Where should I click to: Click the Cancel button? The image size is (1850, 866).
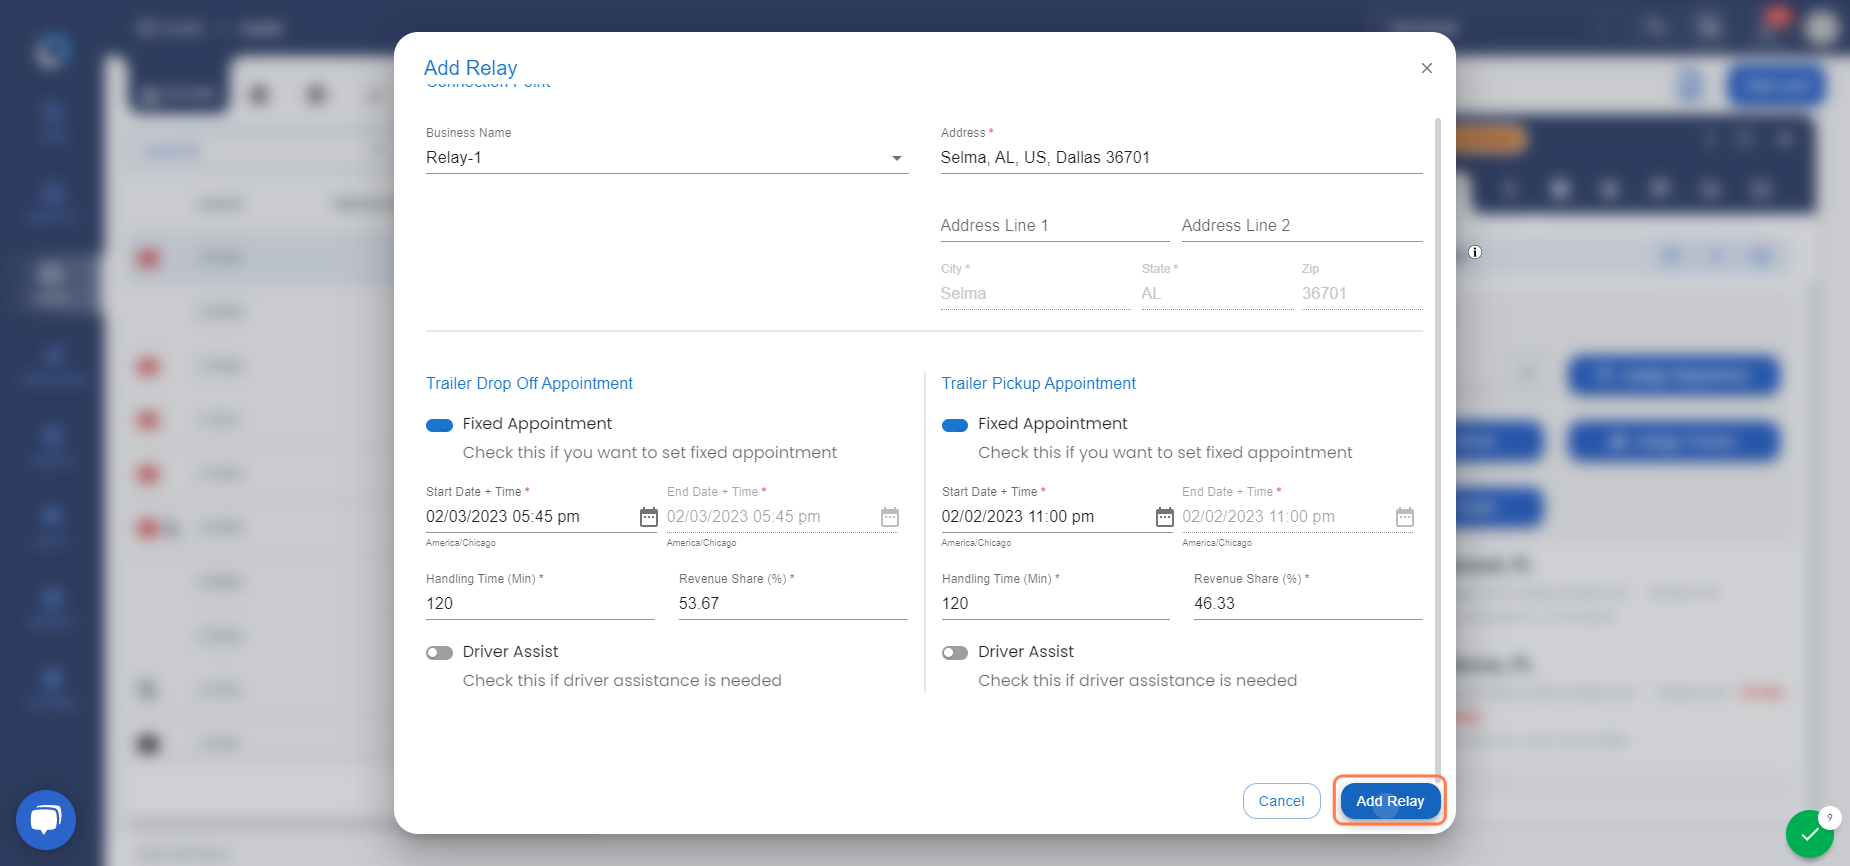[1281, 801]
